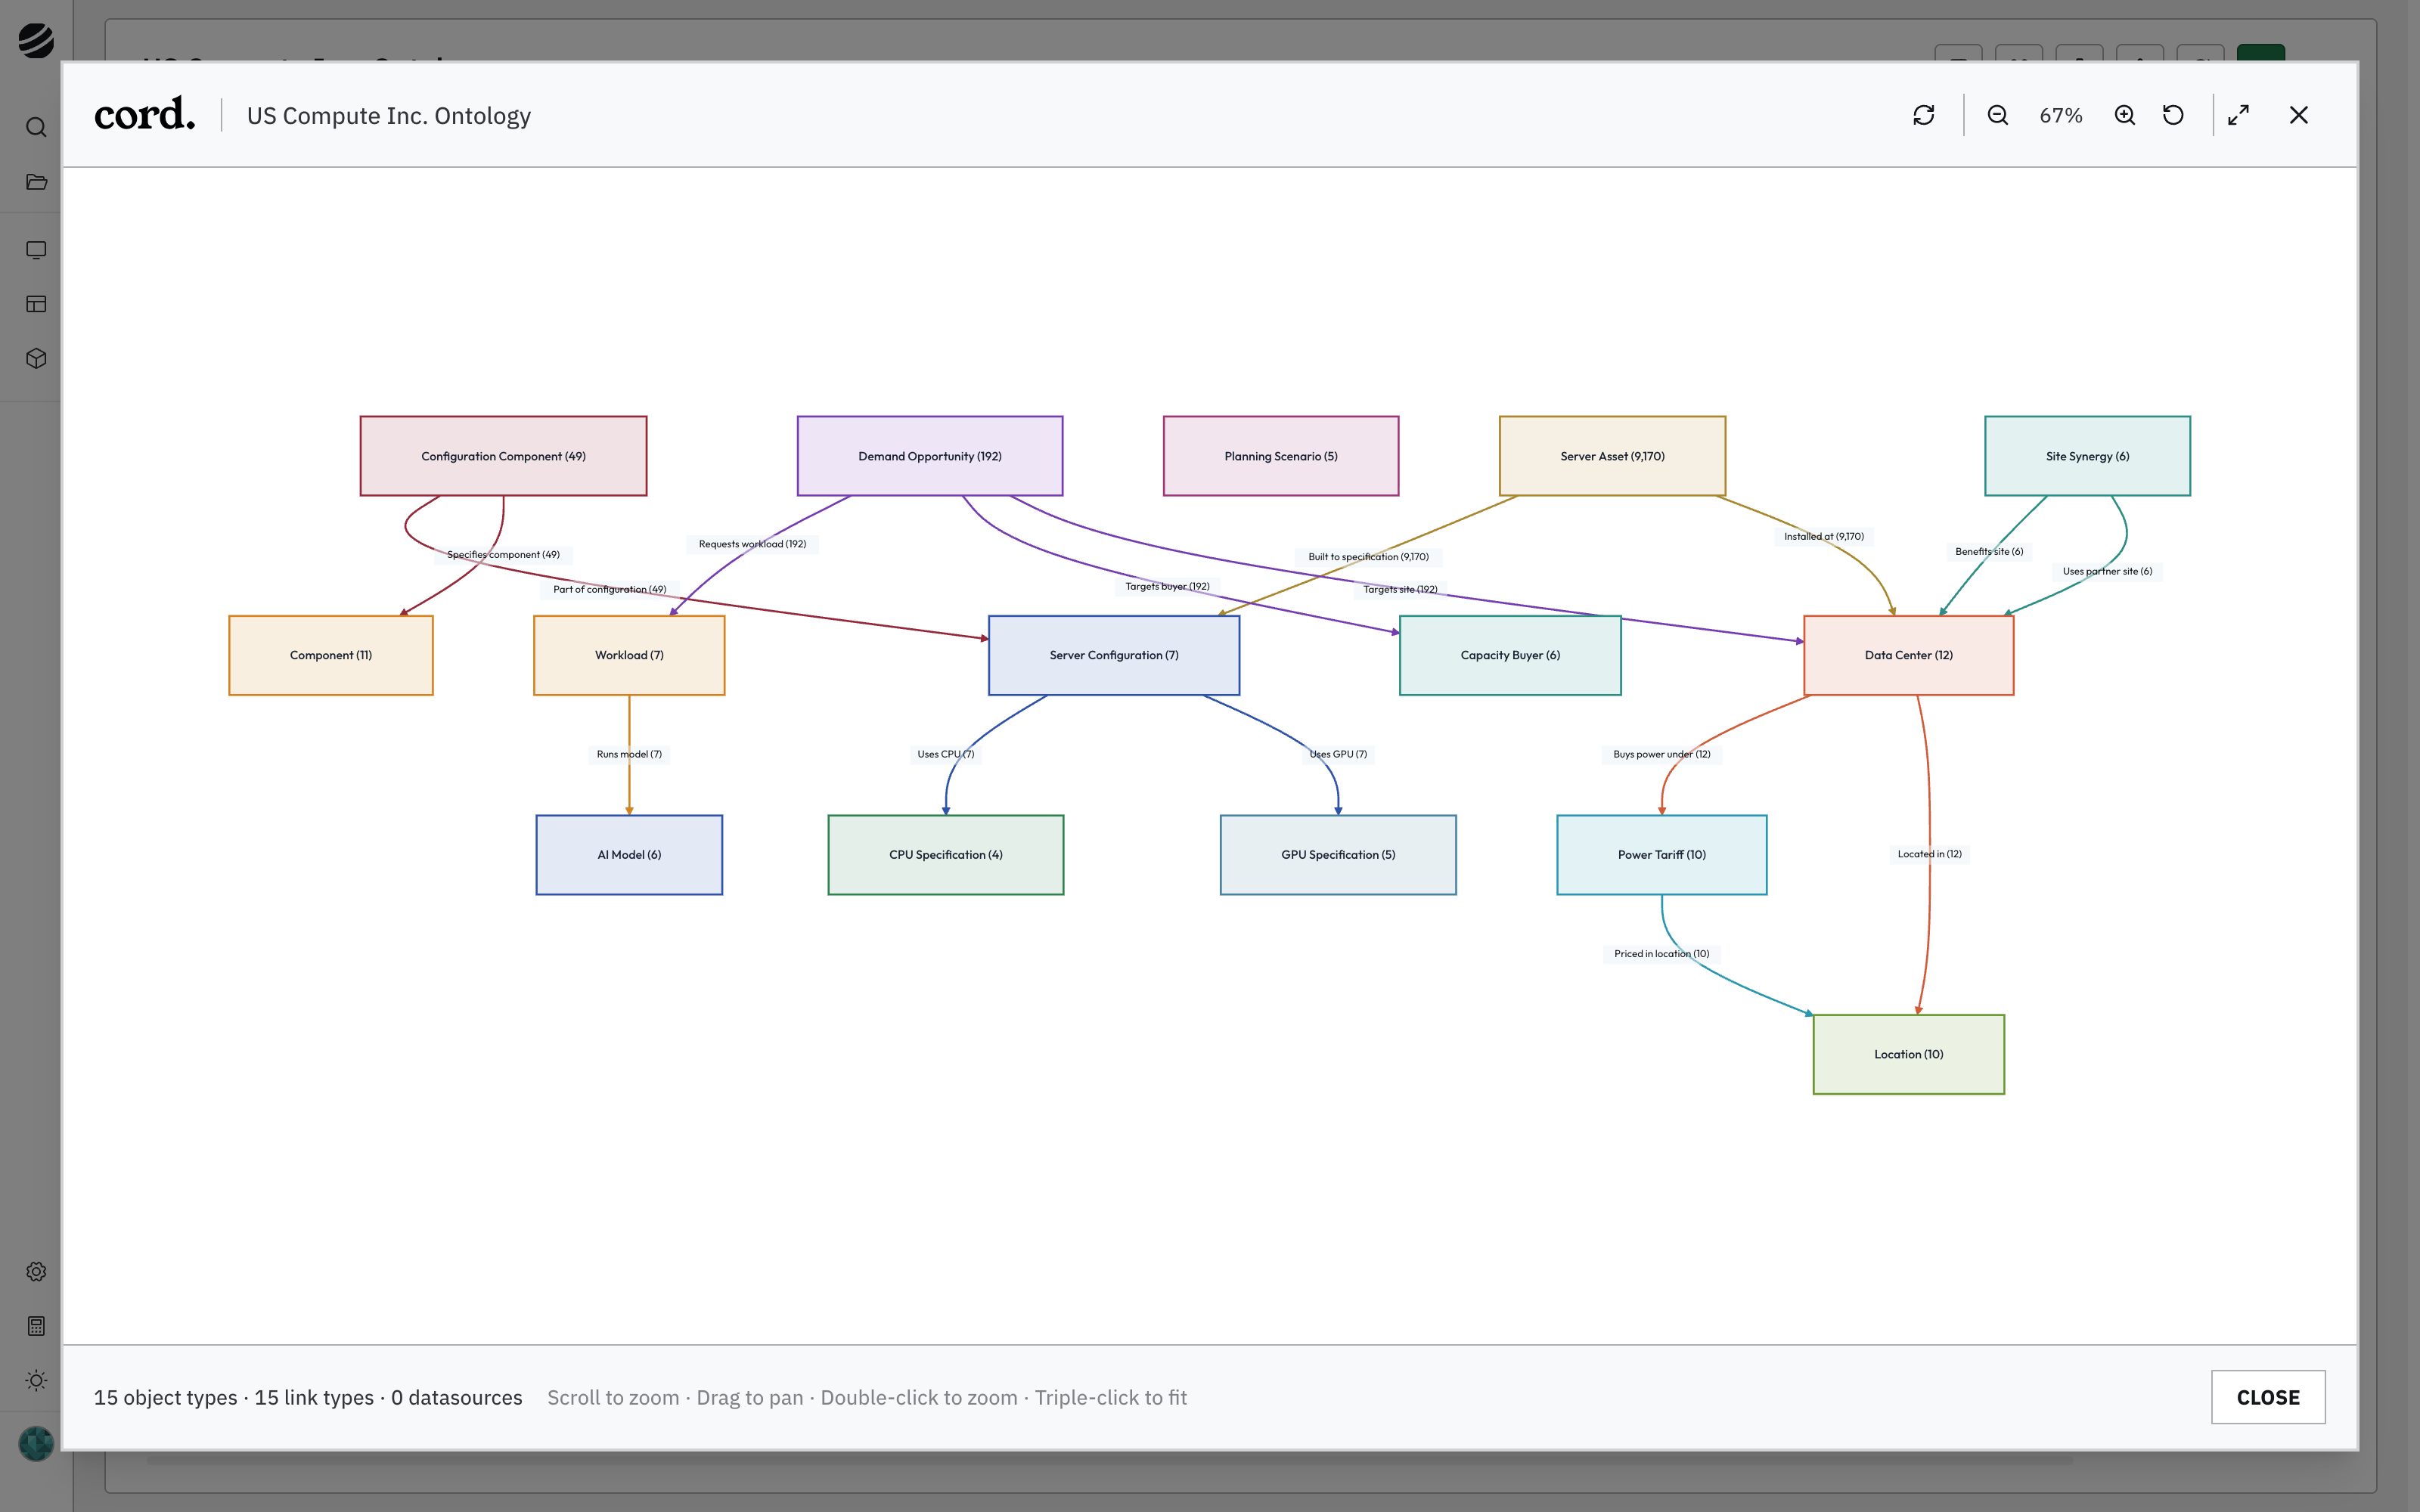The width and height of the screenshot is (2420, 1512).
Task: Click the cord. logo in dialog header
Action: (x=145, y=114)
